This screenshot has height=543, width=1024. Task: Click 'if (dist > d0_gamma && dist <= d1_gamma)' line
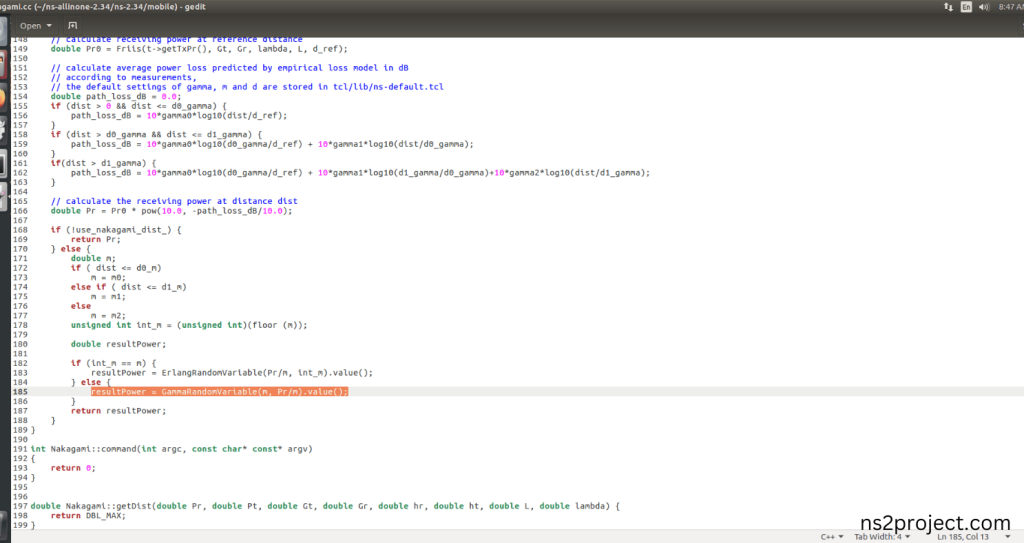(x=156, y=135)
